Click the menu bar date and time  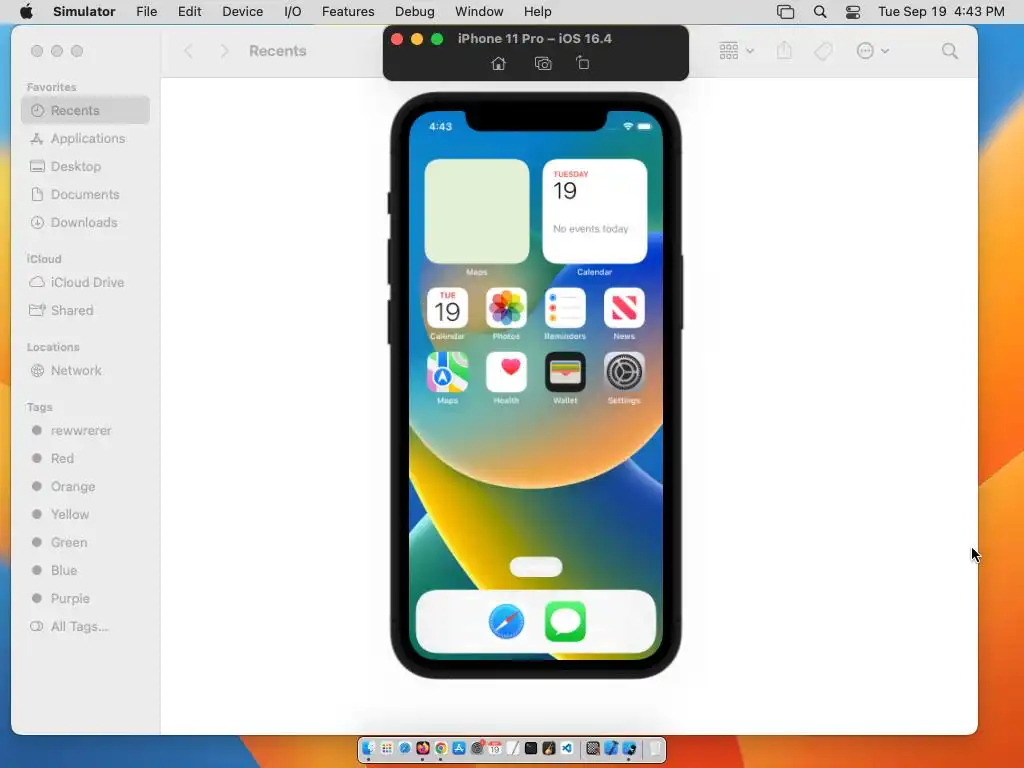tap(941, 12)
